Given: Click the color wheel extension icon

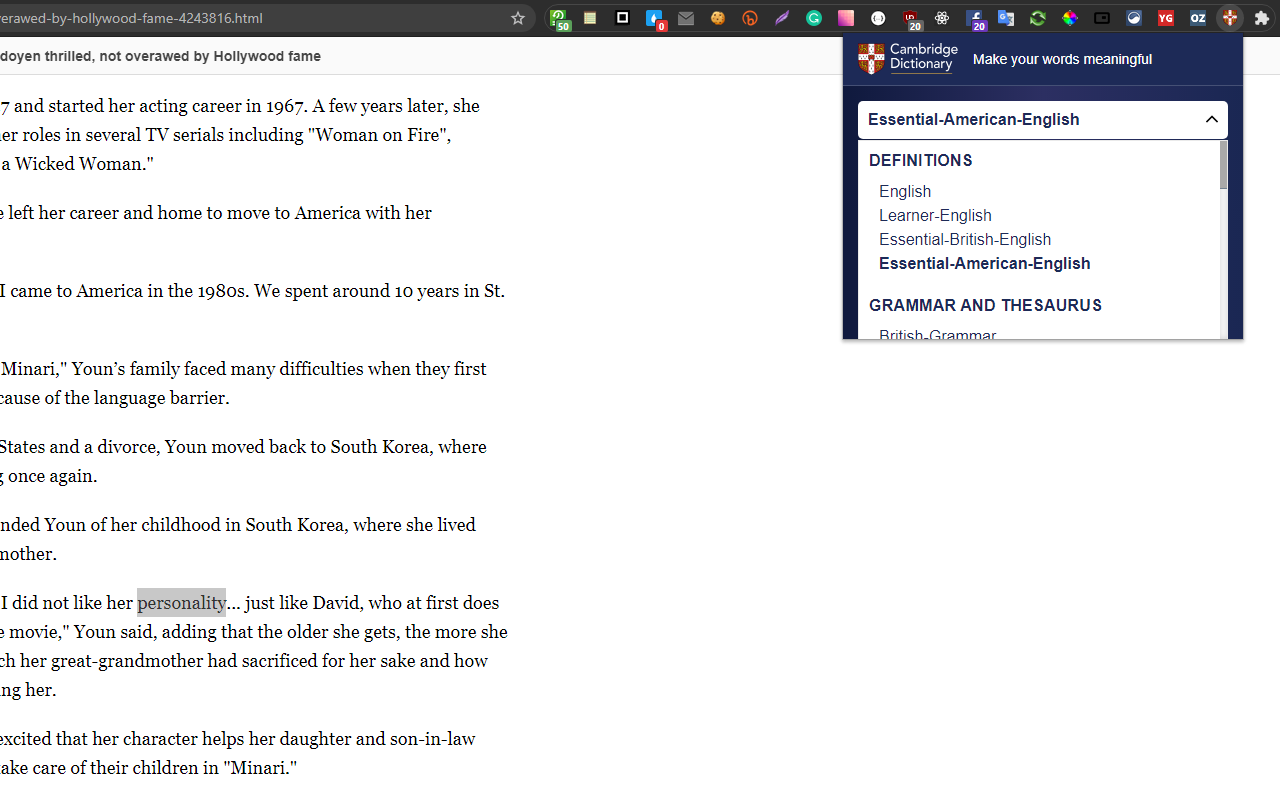Looking at the screenshot, I should coord(1070,18).
